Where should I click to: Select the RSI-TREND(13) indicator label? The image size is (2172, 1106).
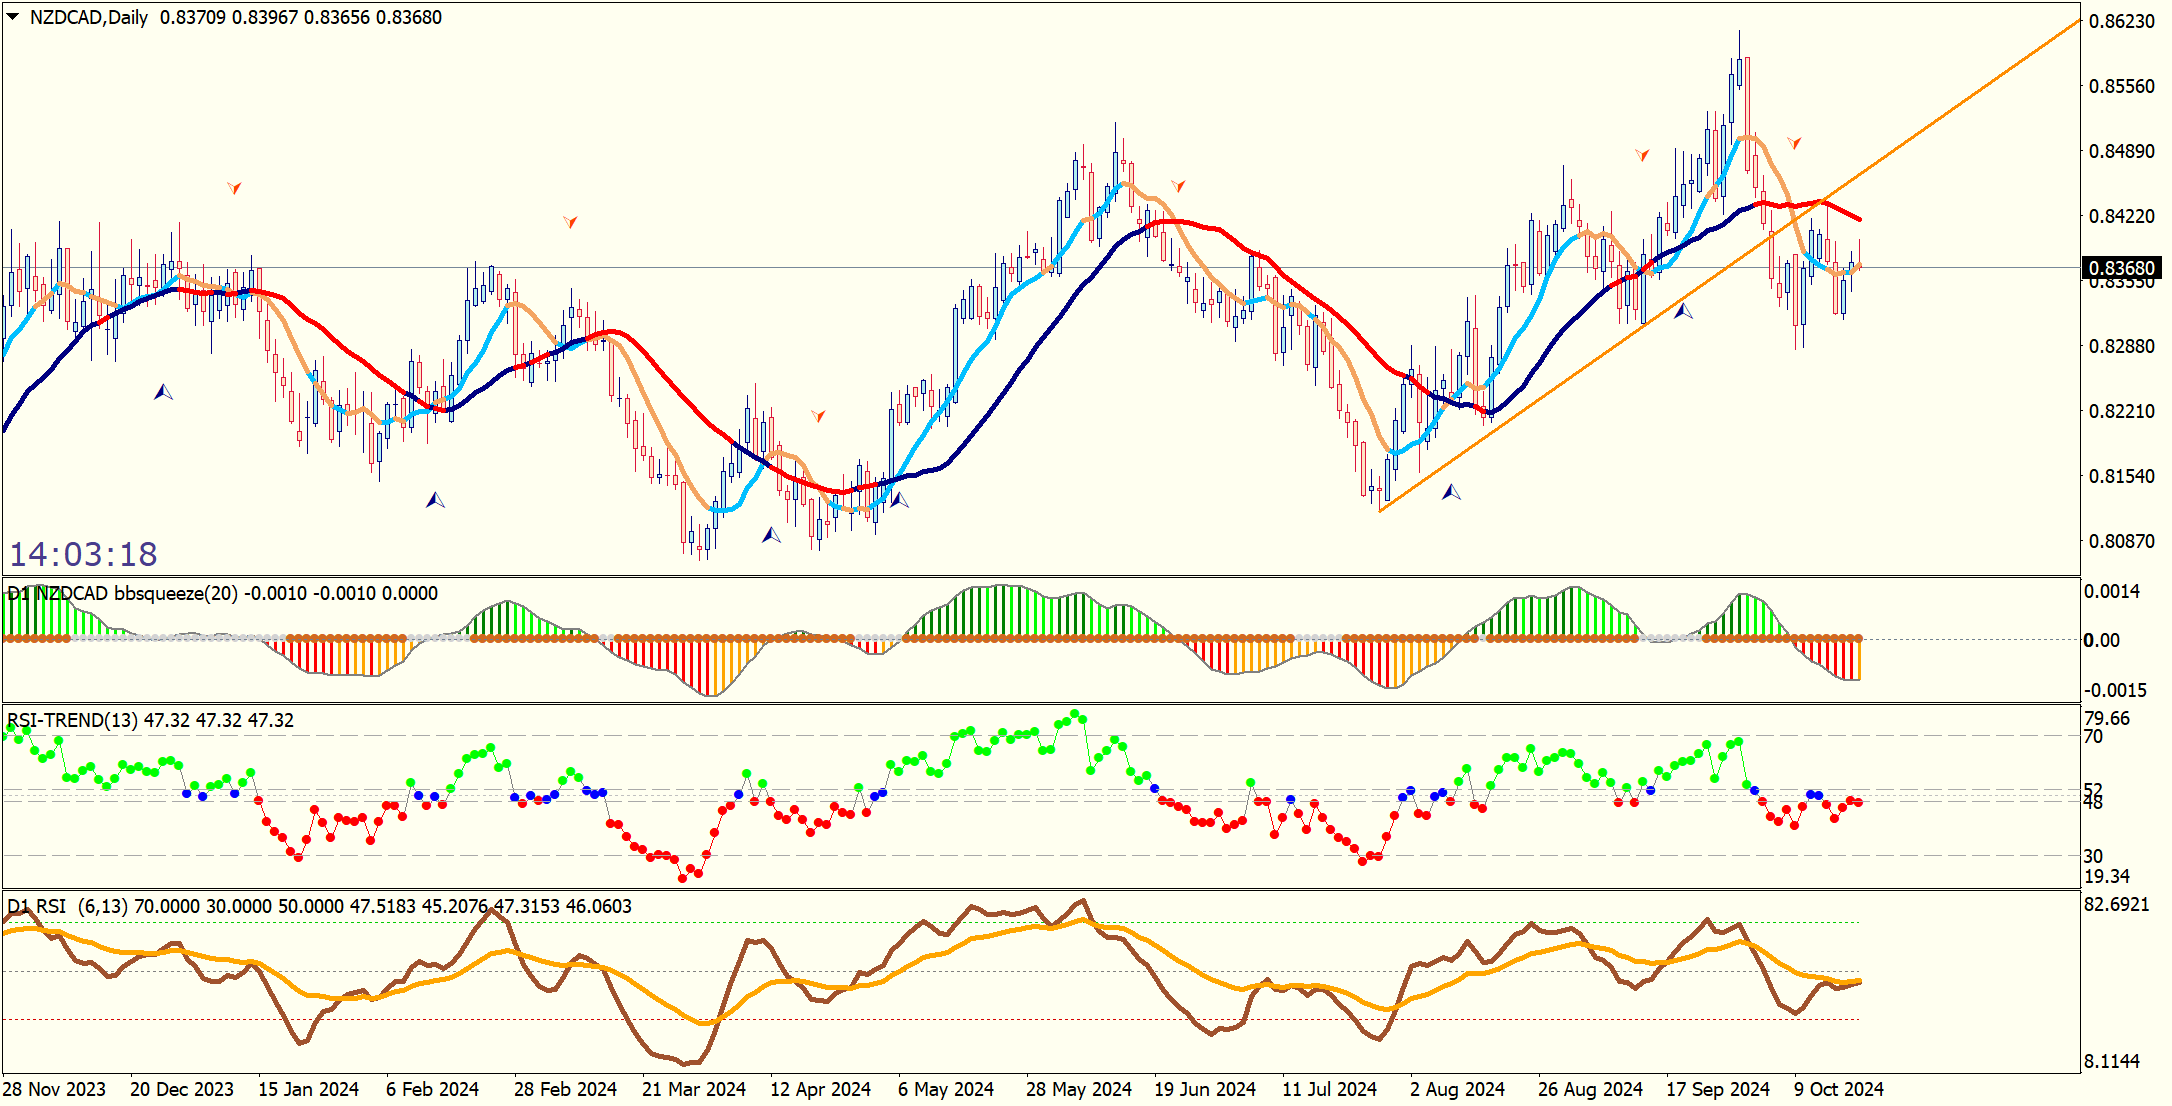point(73,720)
